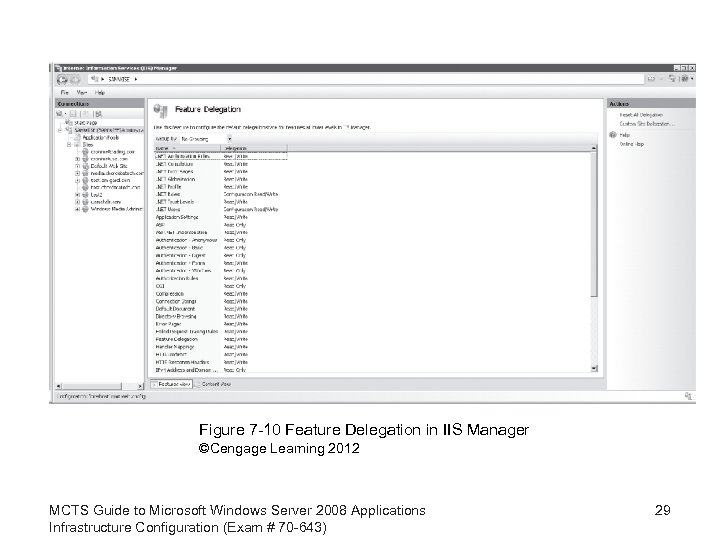Image resolution: width=720 pixels, height=540 pixels.
Task: Select the Feature Delegation row in list
Action: (x=220, y=339)
